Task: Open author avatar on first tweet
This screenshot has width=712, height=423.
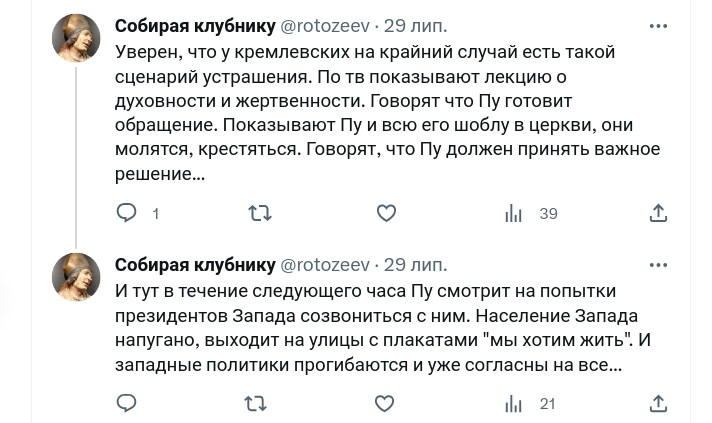Action: [76, 39]
